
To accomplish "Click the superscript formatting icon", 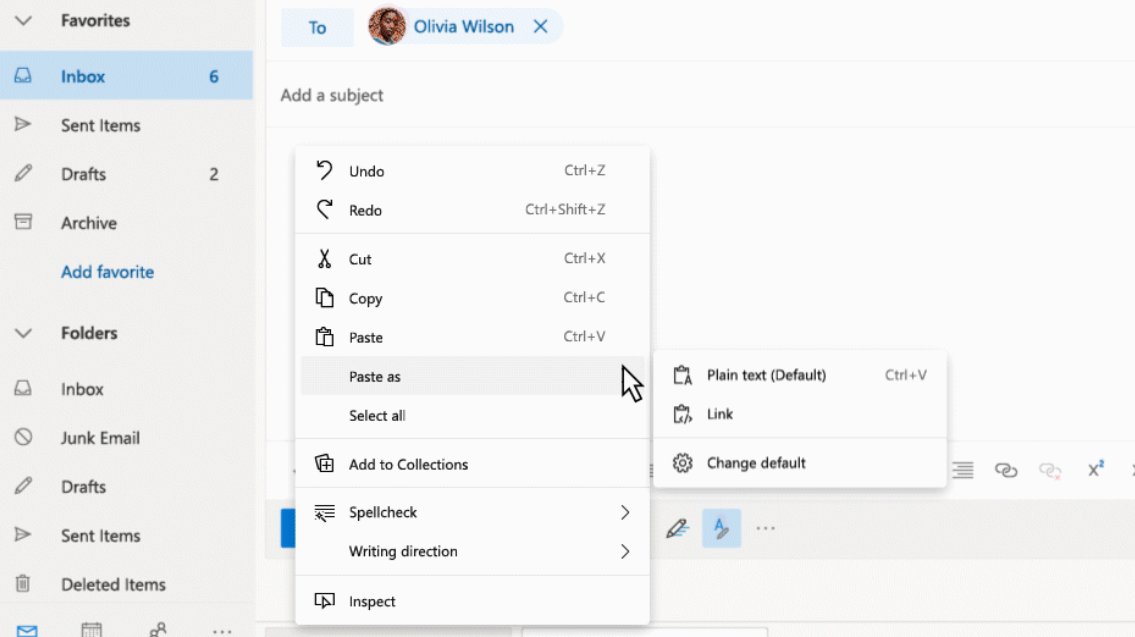I will (x=1095, y=470).
